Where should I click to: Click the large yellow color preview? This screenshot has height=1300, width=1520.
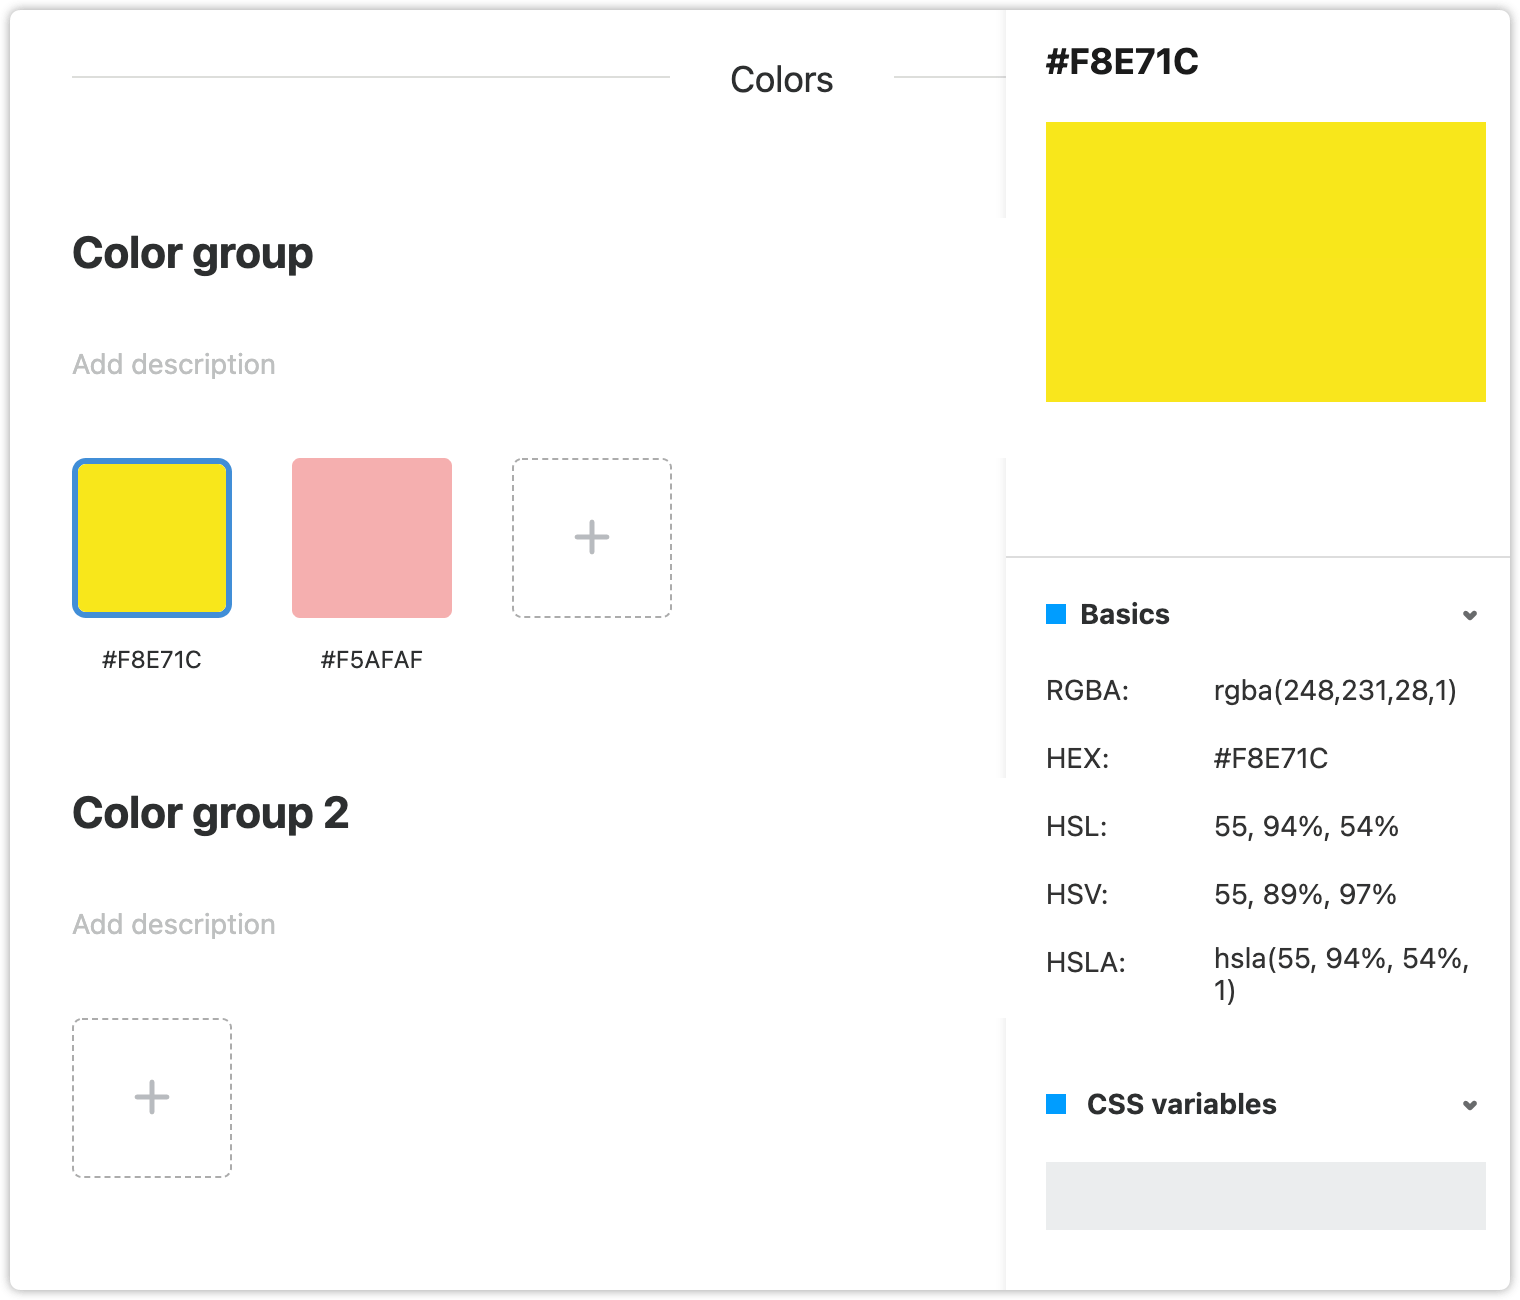[x=1266, y=262]
